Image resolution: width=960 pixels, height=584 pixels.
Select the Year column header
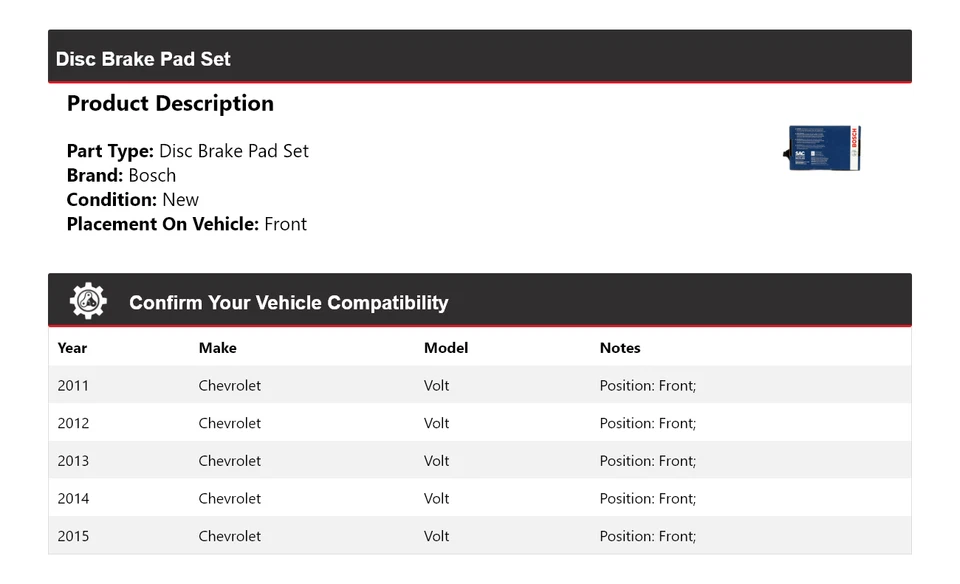coord(72,348)
